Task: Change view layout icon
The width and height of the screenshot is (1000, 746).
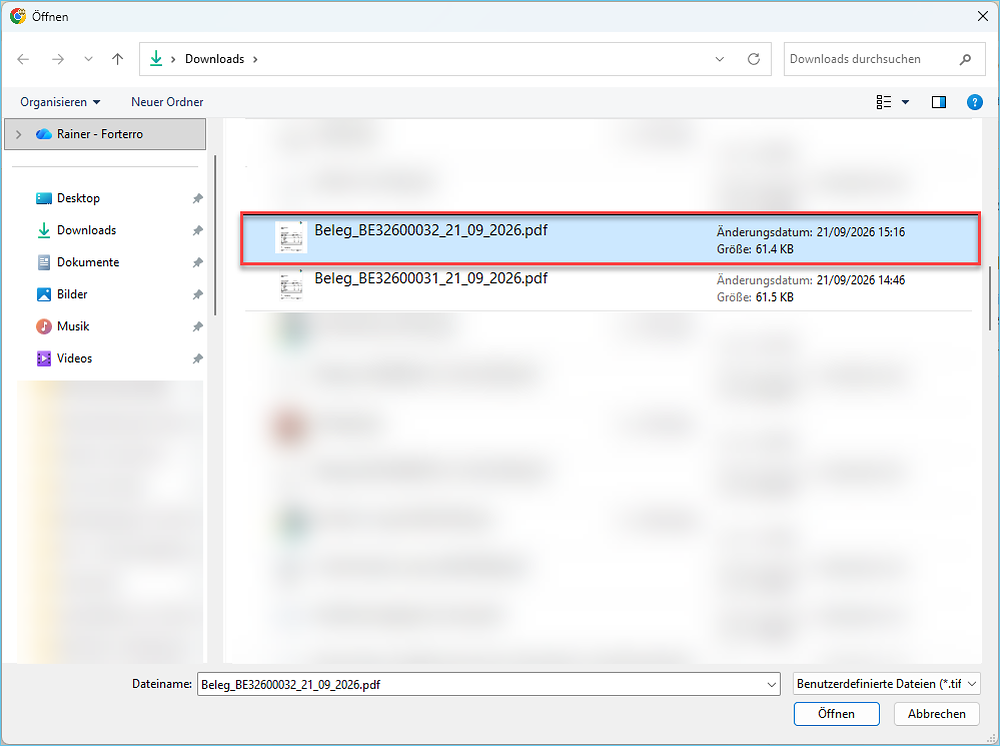Action: point(884,102)
